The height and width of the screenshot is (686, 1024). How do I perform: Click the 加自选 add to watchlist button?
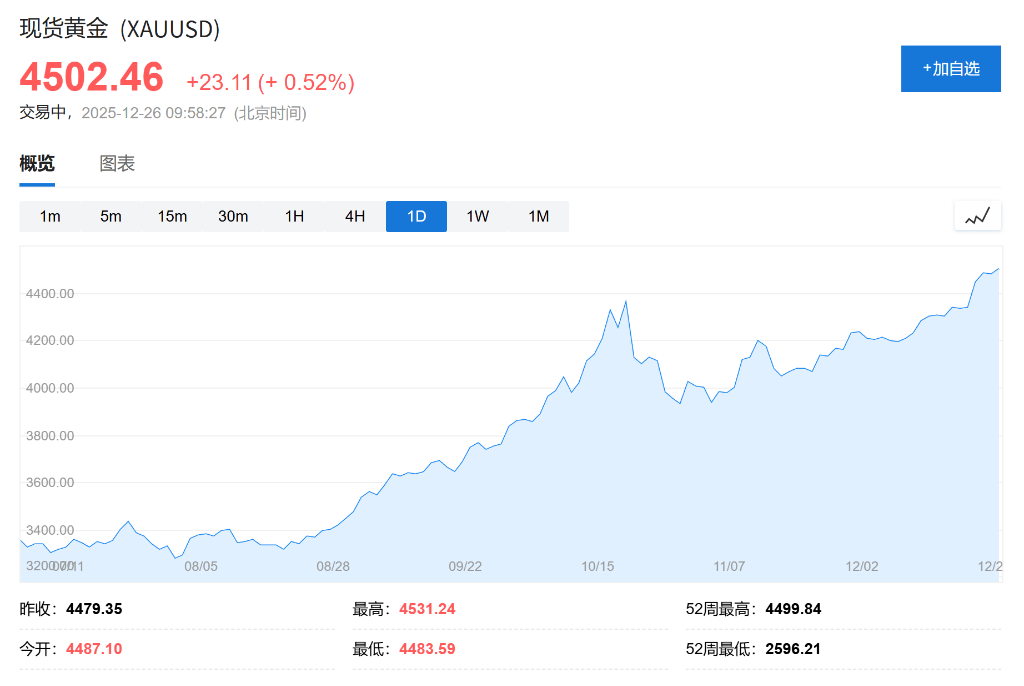tap(950, 69)
